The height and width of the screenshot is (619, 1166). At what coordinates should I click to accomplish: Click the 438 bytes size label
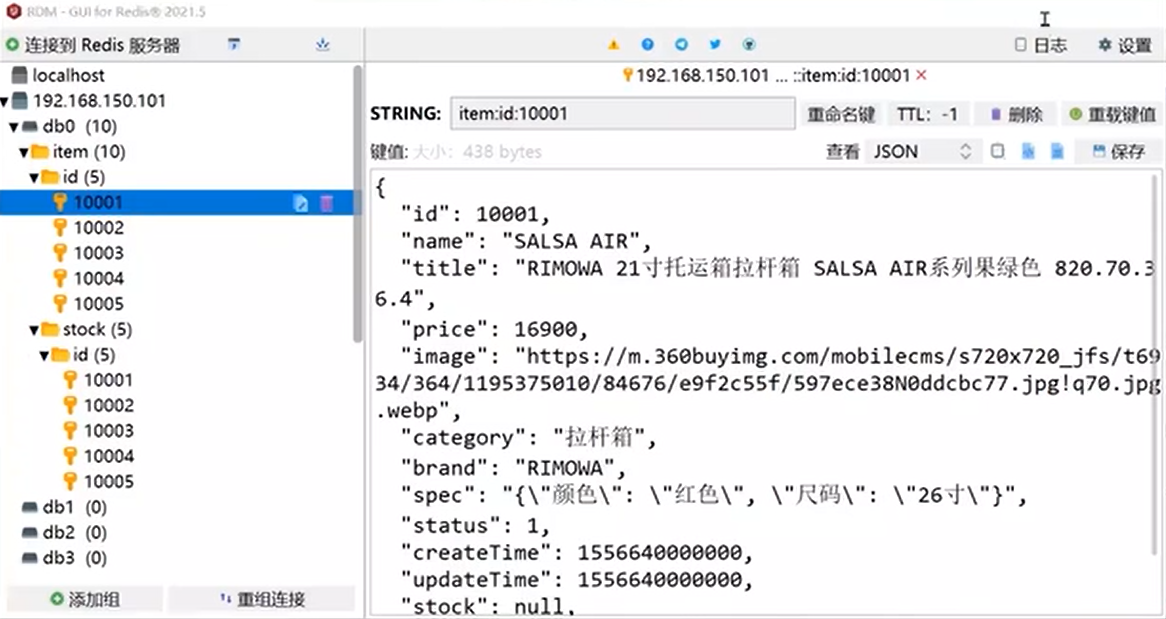[503, 152]
